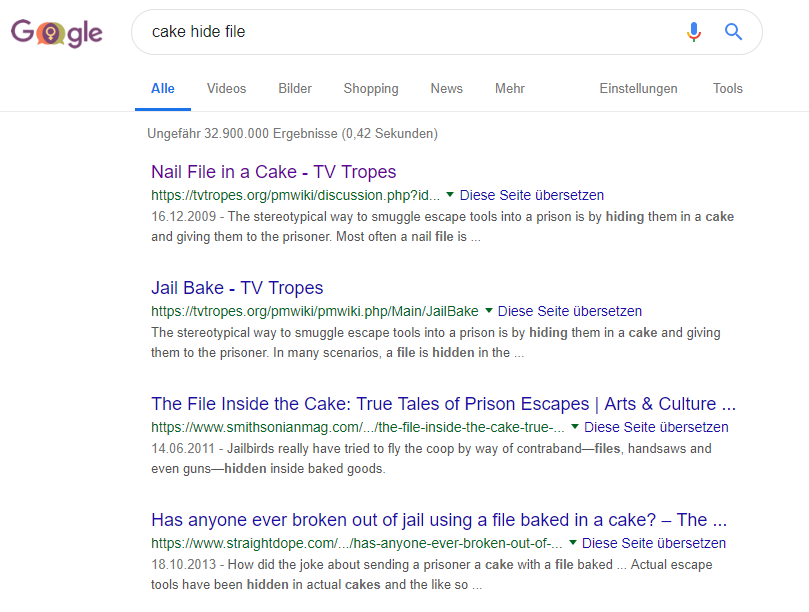
Task: Expand dropdown arrow beside straightdope URL
Action: coord(572,543)
